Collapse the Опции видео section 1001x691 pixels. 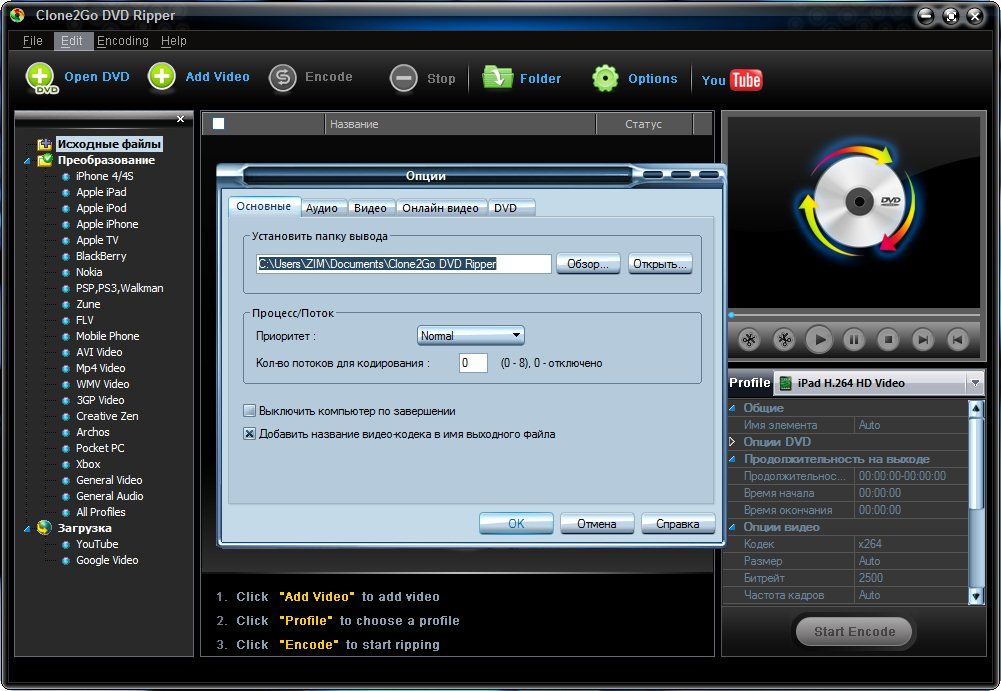pos(732,527)
